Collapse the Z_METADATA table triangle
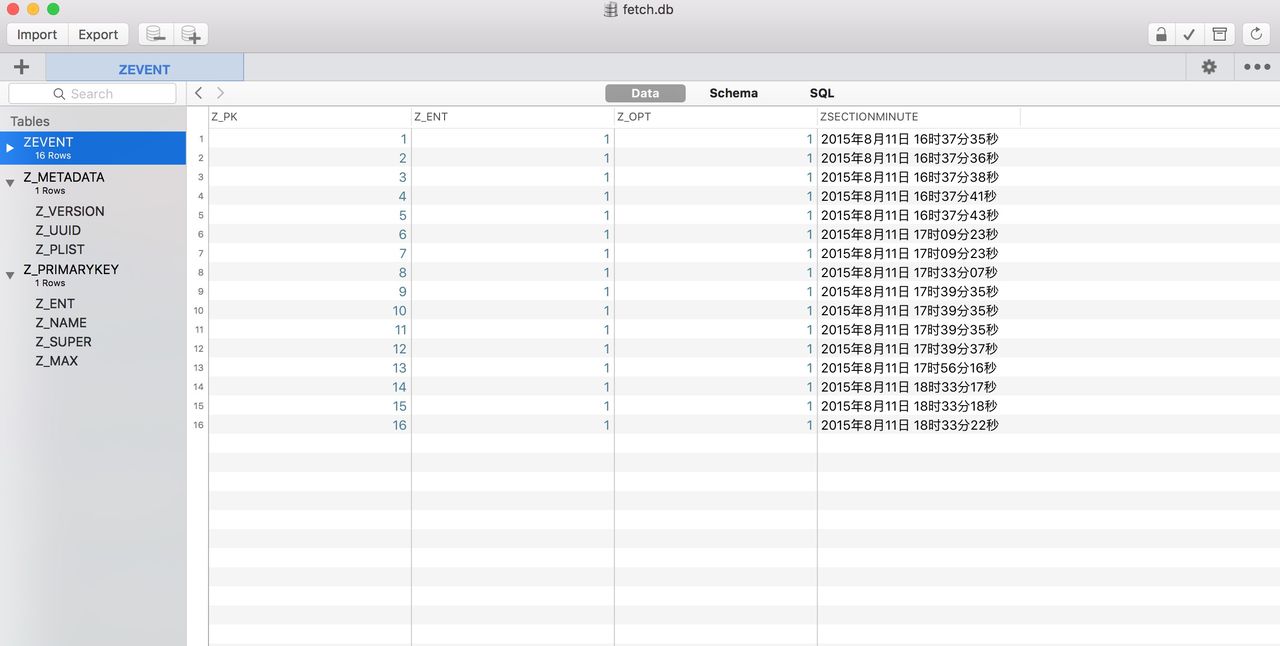 coord(10,183)
